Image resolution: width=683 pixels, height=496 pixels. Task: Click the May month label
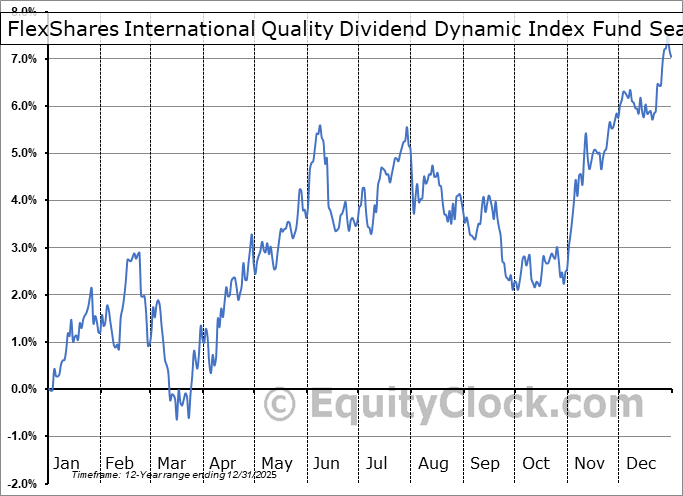coord(275,463)
